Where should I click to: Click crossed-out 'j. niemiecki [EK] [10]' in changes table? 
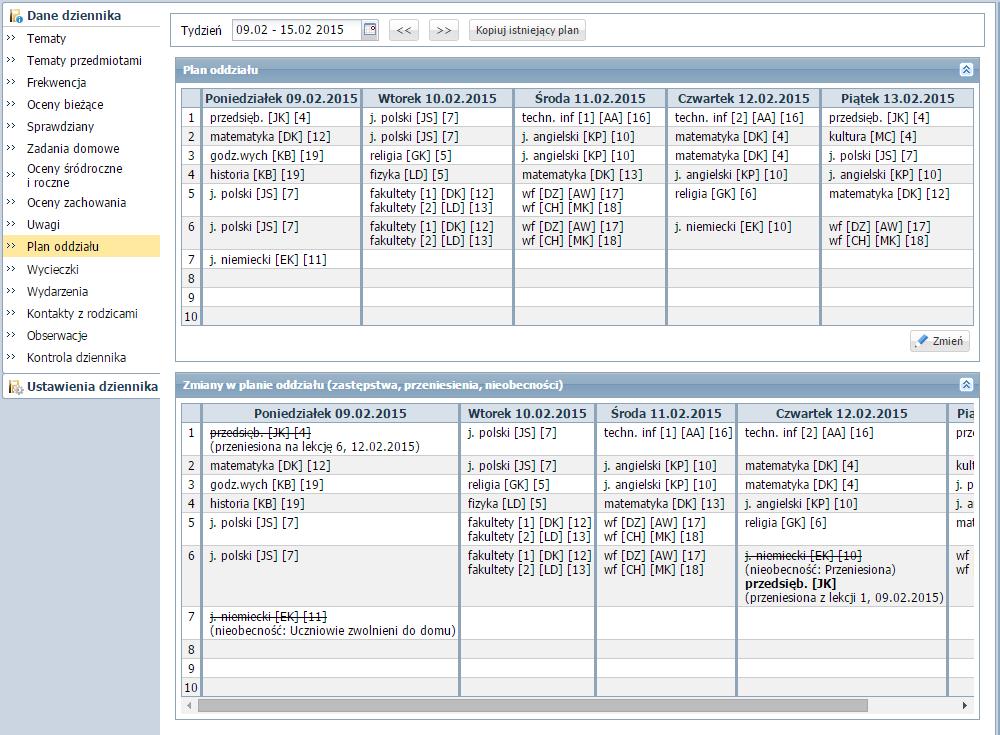[803, 556]
